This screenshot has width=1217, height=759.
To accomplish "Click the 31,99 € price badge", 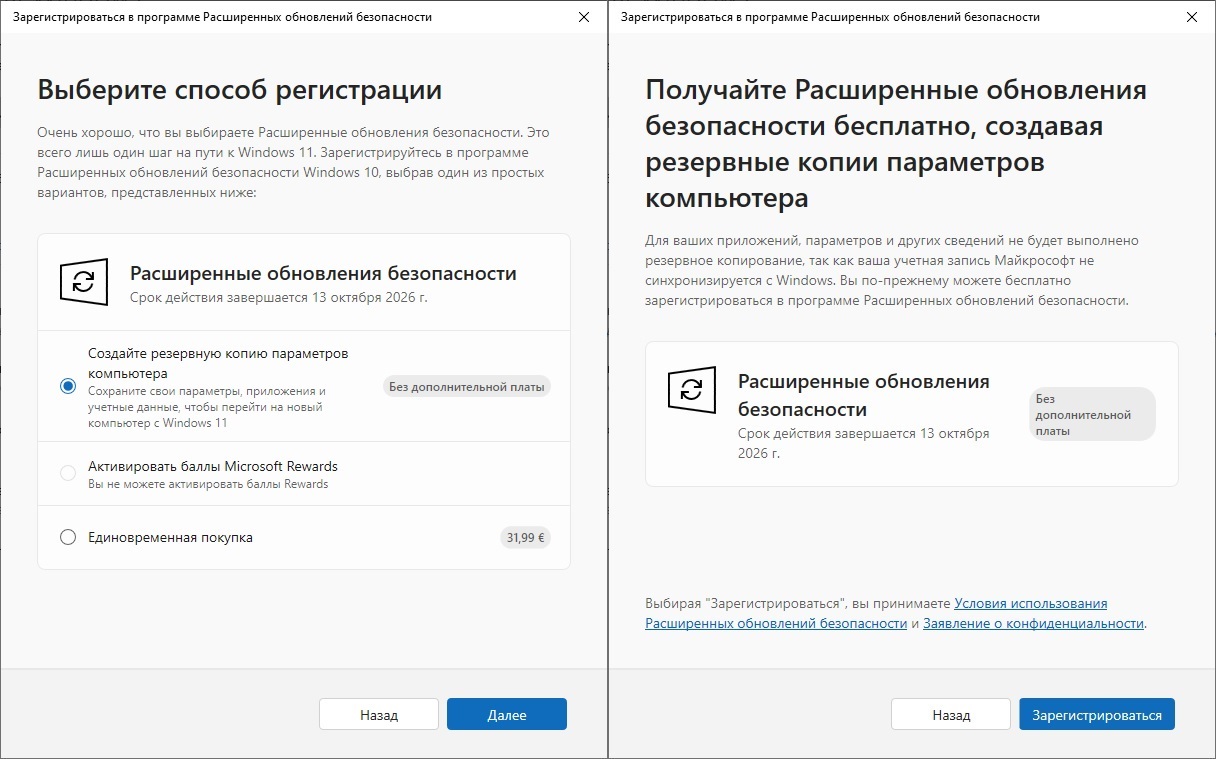I will click(526, 537).
